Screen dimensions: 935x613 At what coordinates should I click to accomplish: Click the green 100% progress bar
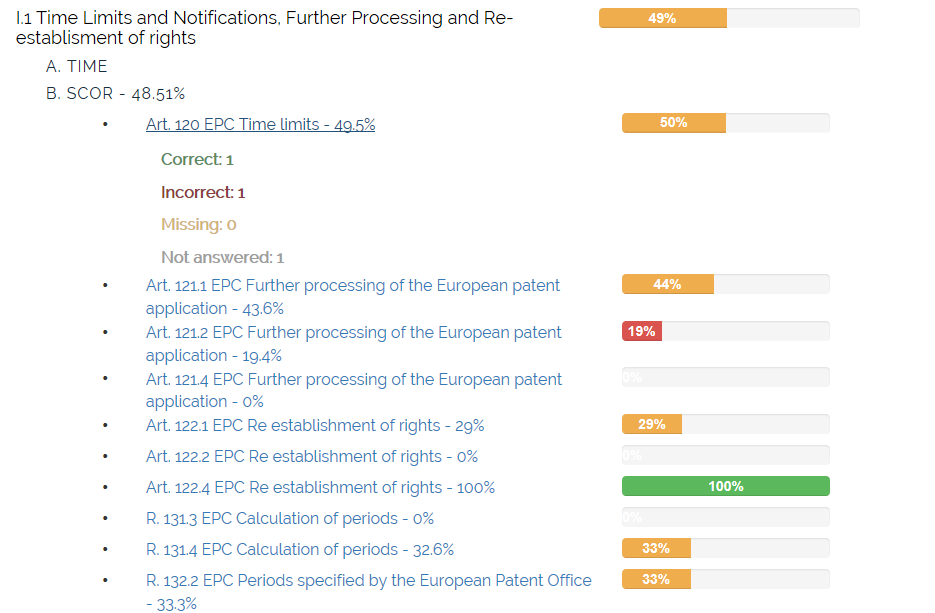point(725,487)
